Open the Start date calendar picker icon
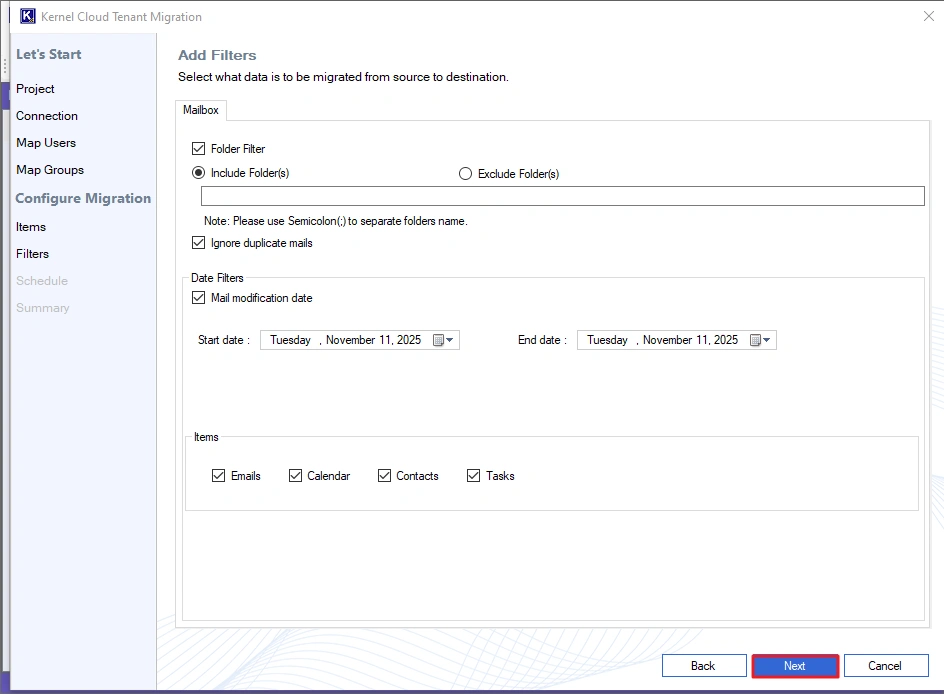The height and width of the screenshot is (694, 944). (x=438, y=339)
